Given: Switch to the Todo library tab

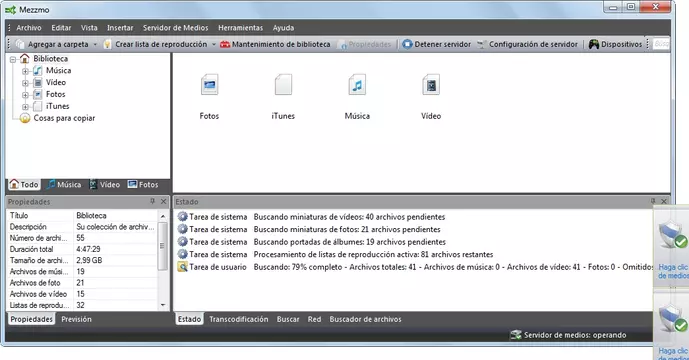Looking at the screenshot, I should coord(24,185).
